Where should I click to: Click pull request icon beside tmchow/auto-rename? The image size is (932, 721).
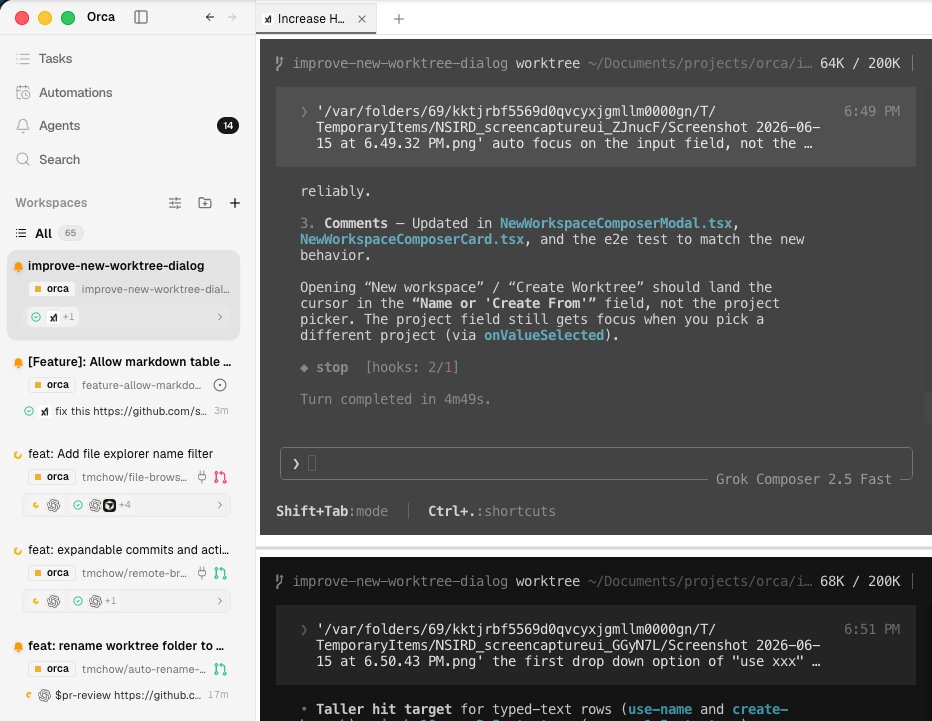[x=221, y=669]
